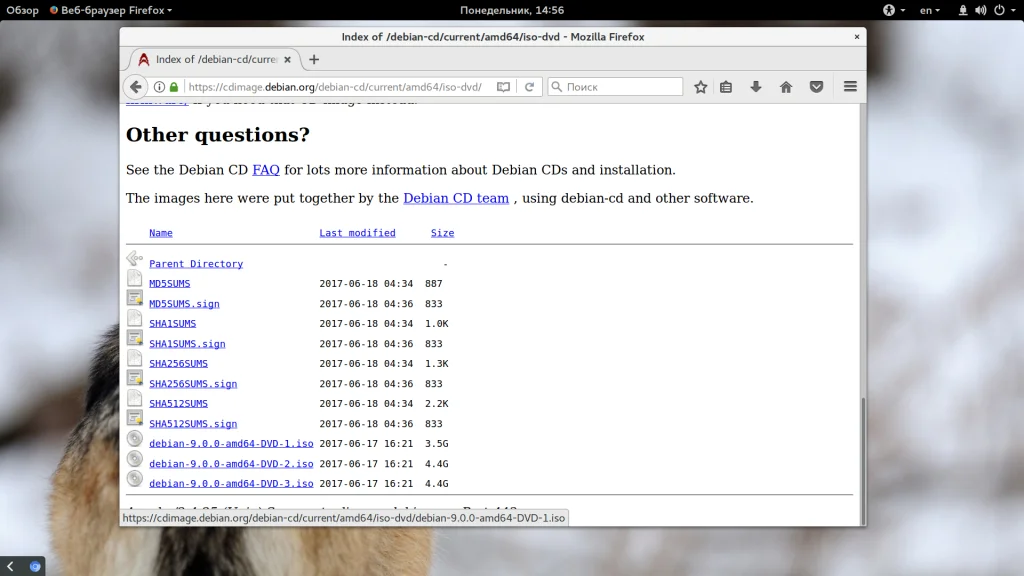Click the Поиск search field

coord(615,87)
